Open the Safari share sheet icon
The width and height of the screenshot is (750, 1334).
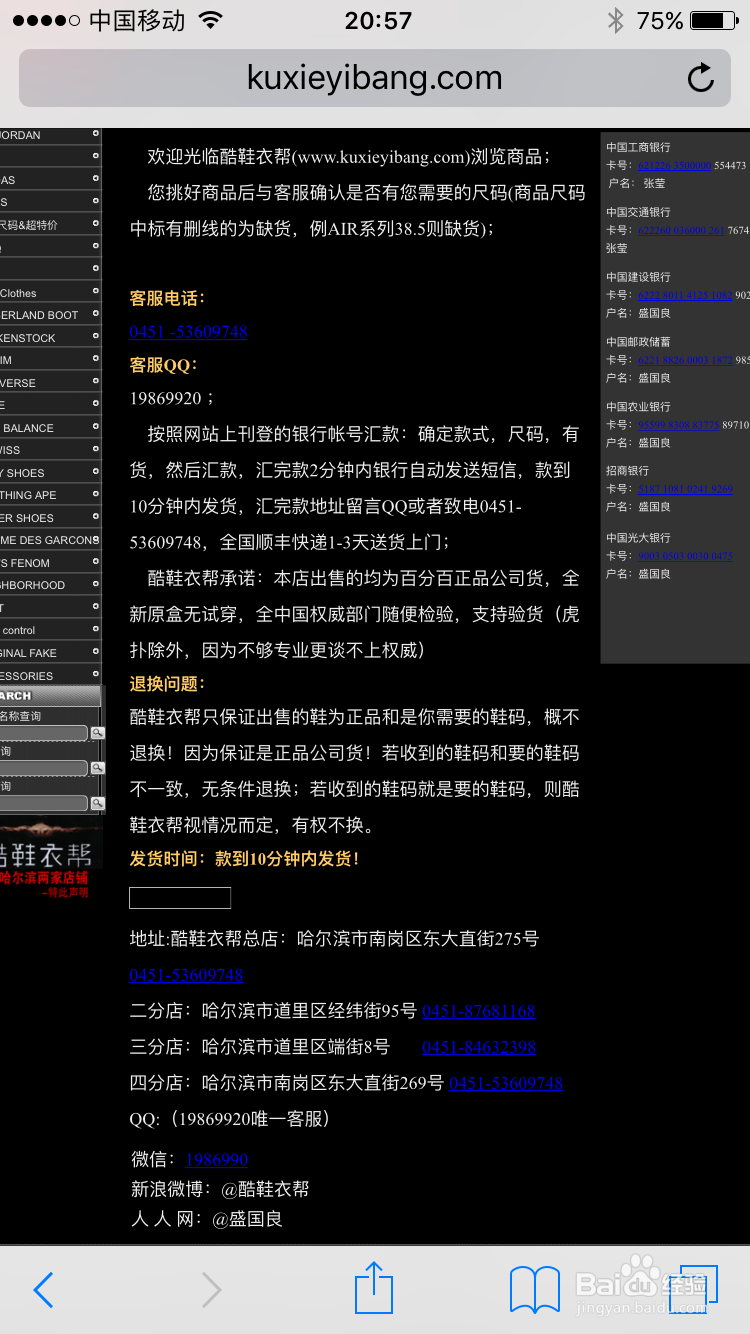click(x=374, y=1287)
